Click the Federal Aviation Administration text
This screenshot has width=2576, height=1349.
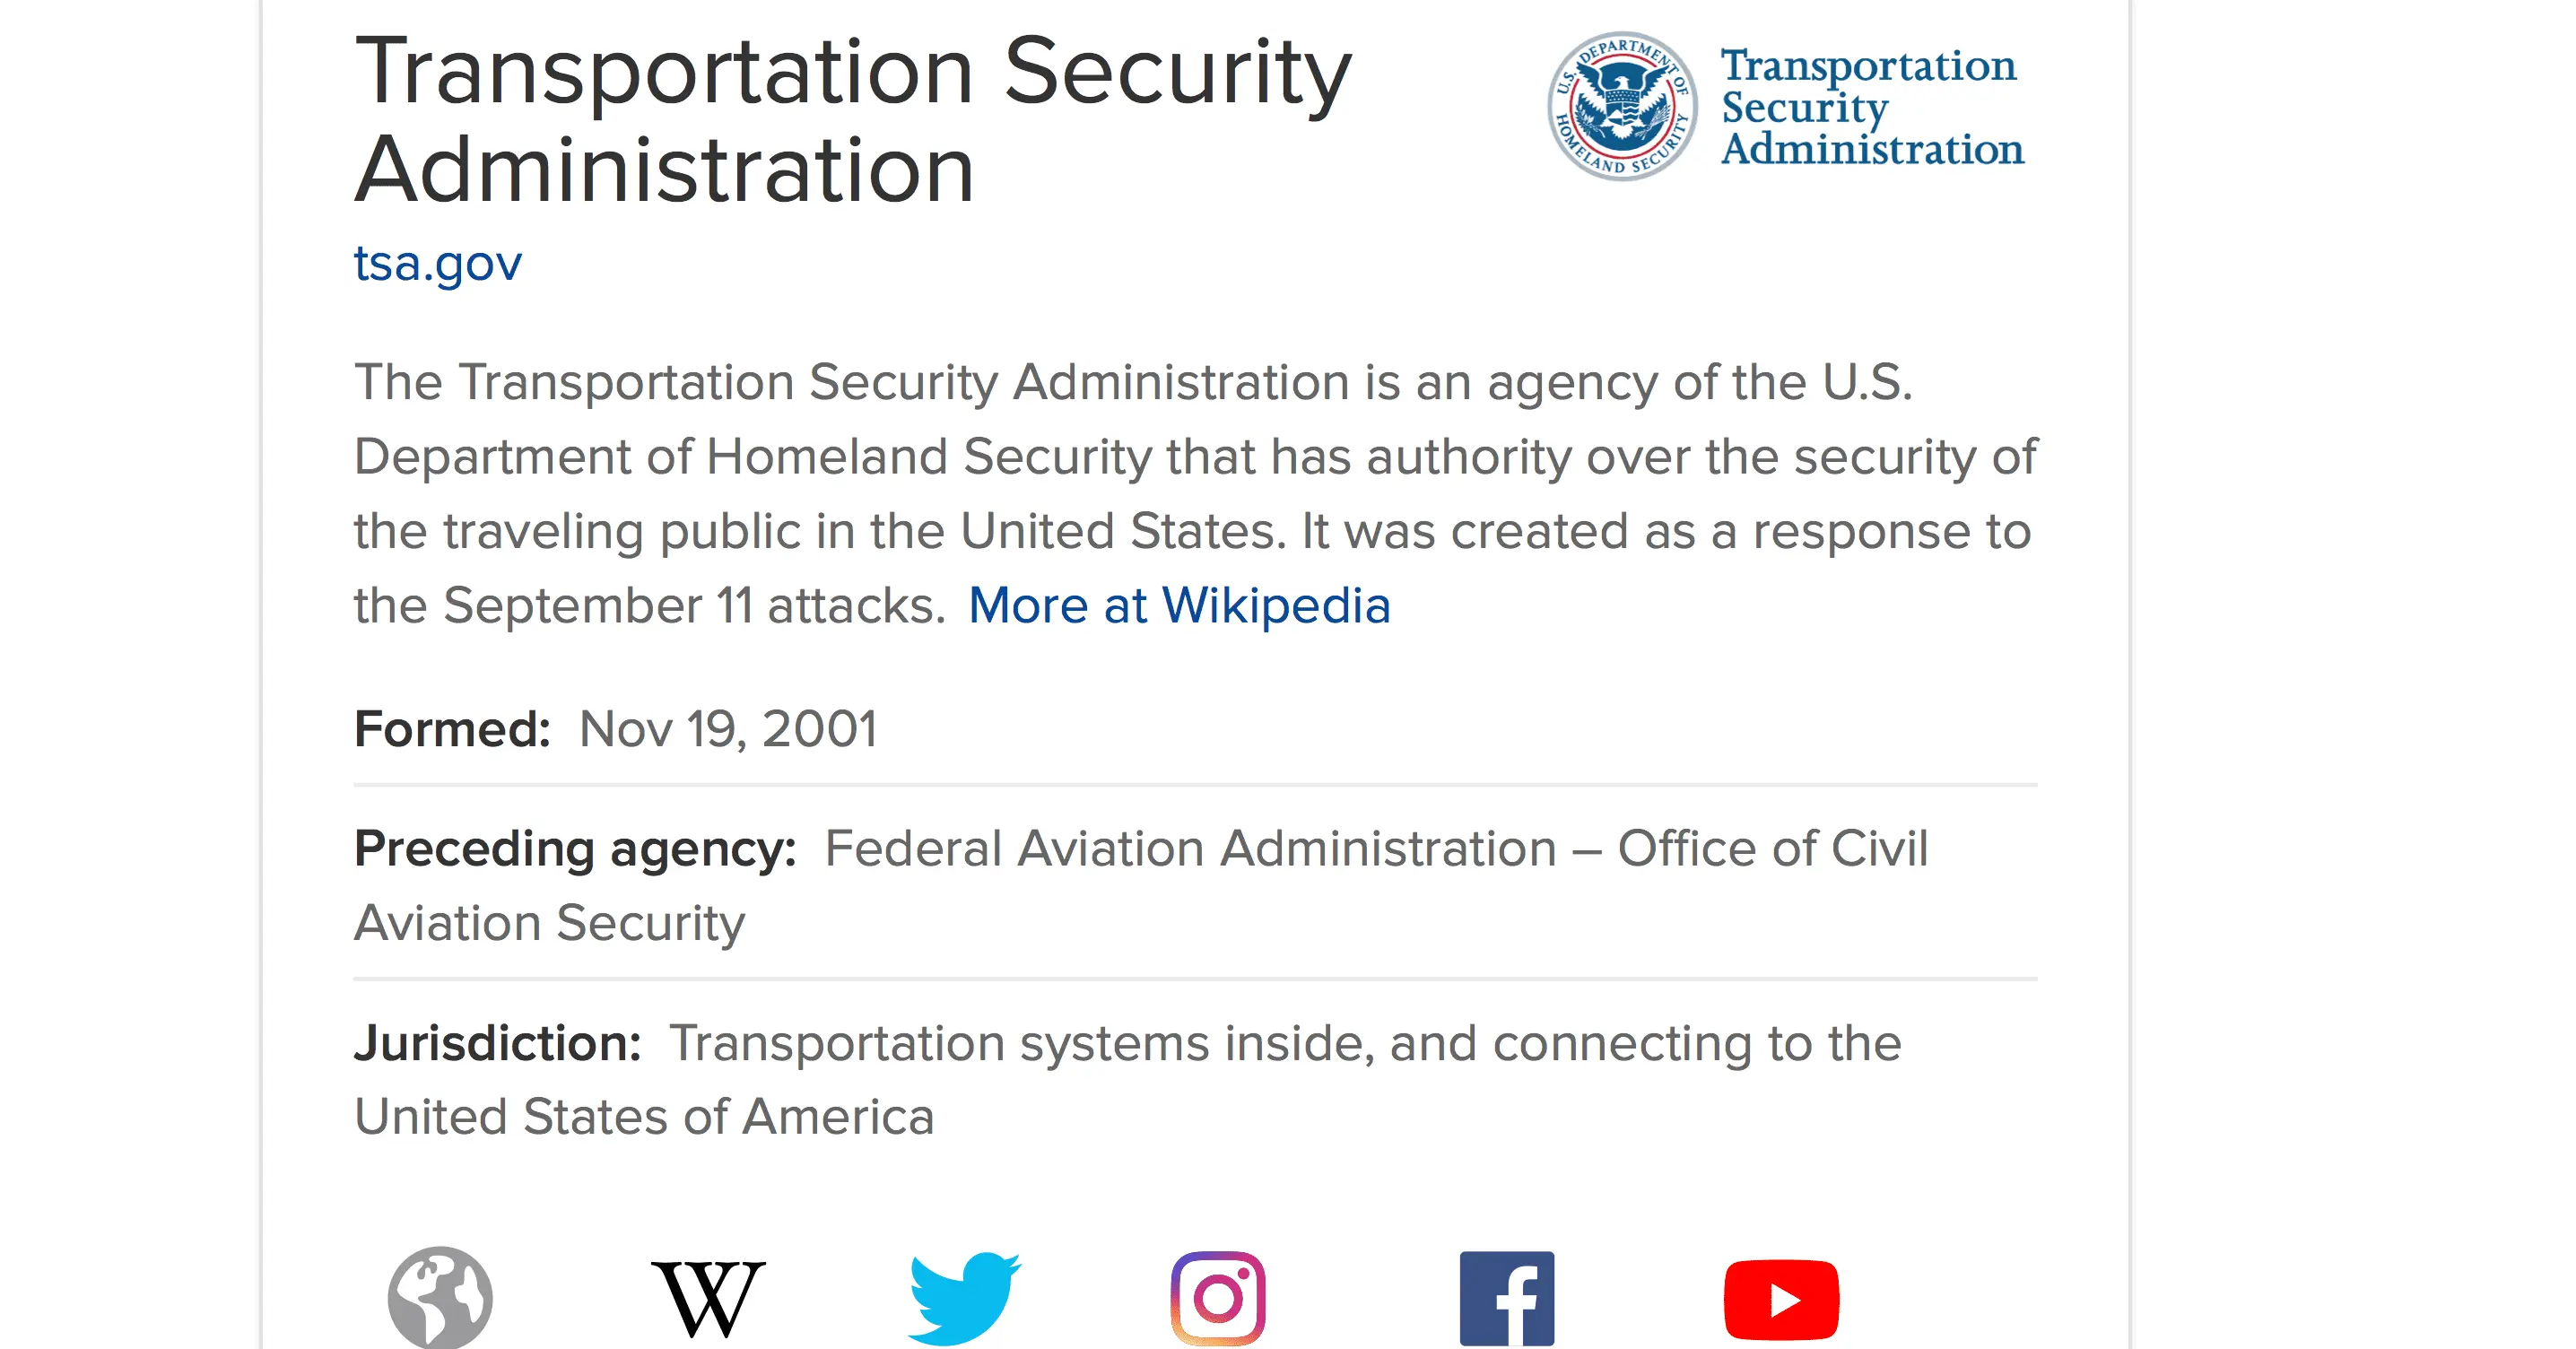[x=1190, y=849]
